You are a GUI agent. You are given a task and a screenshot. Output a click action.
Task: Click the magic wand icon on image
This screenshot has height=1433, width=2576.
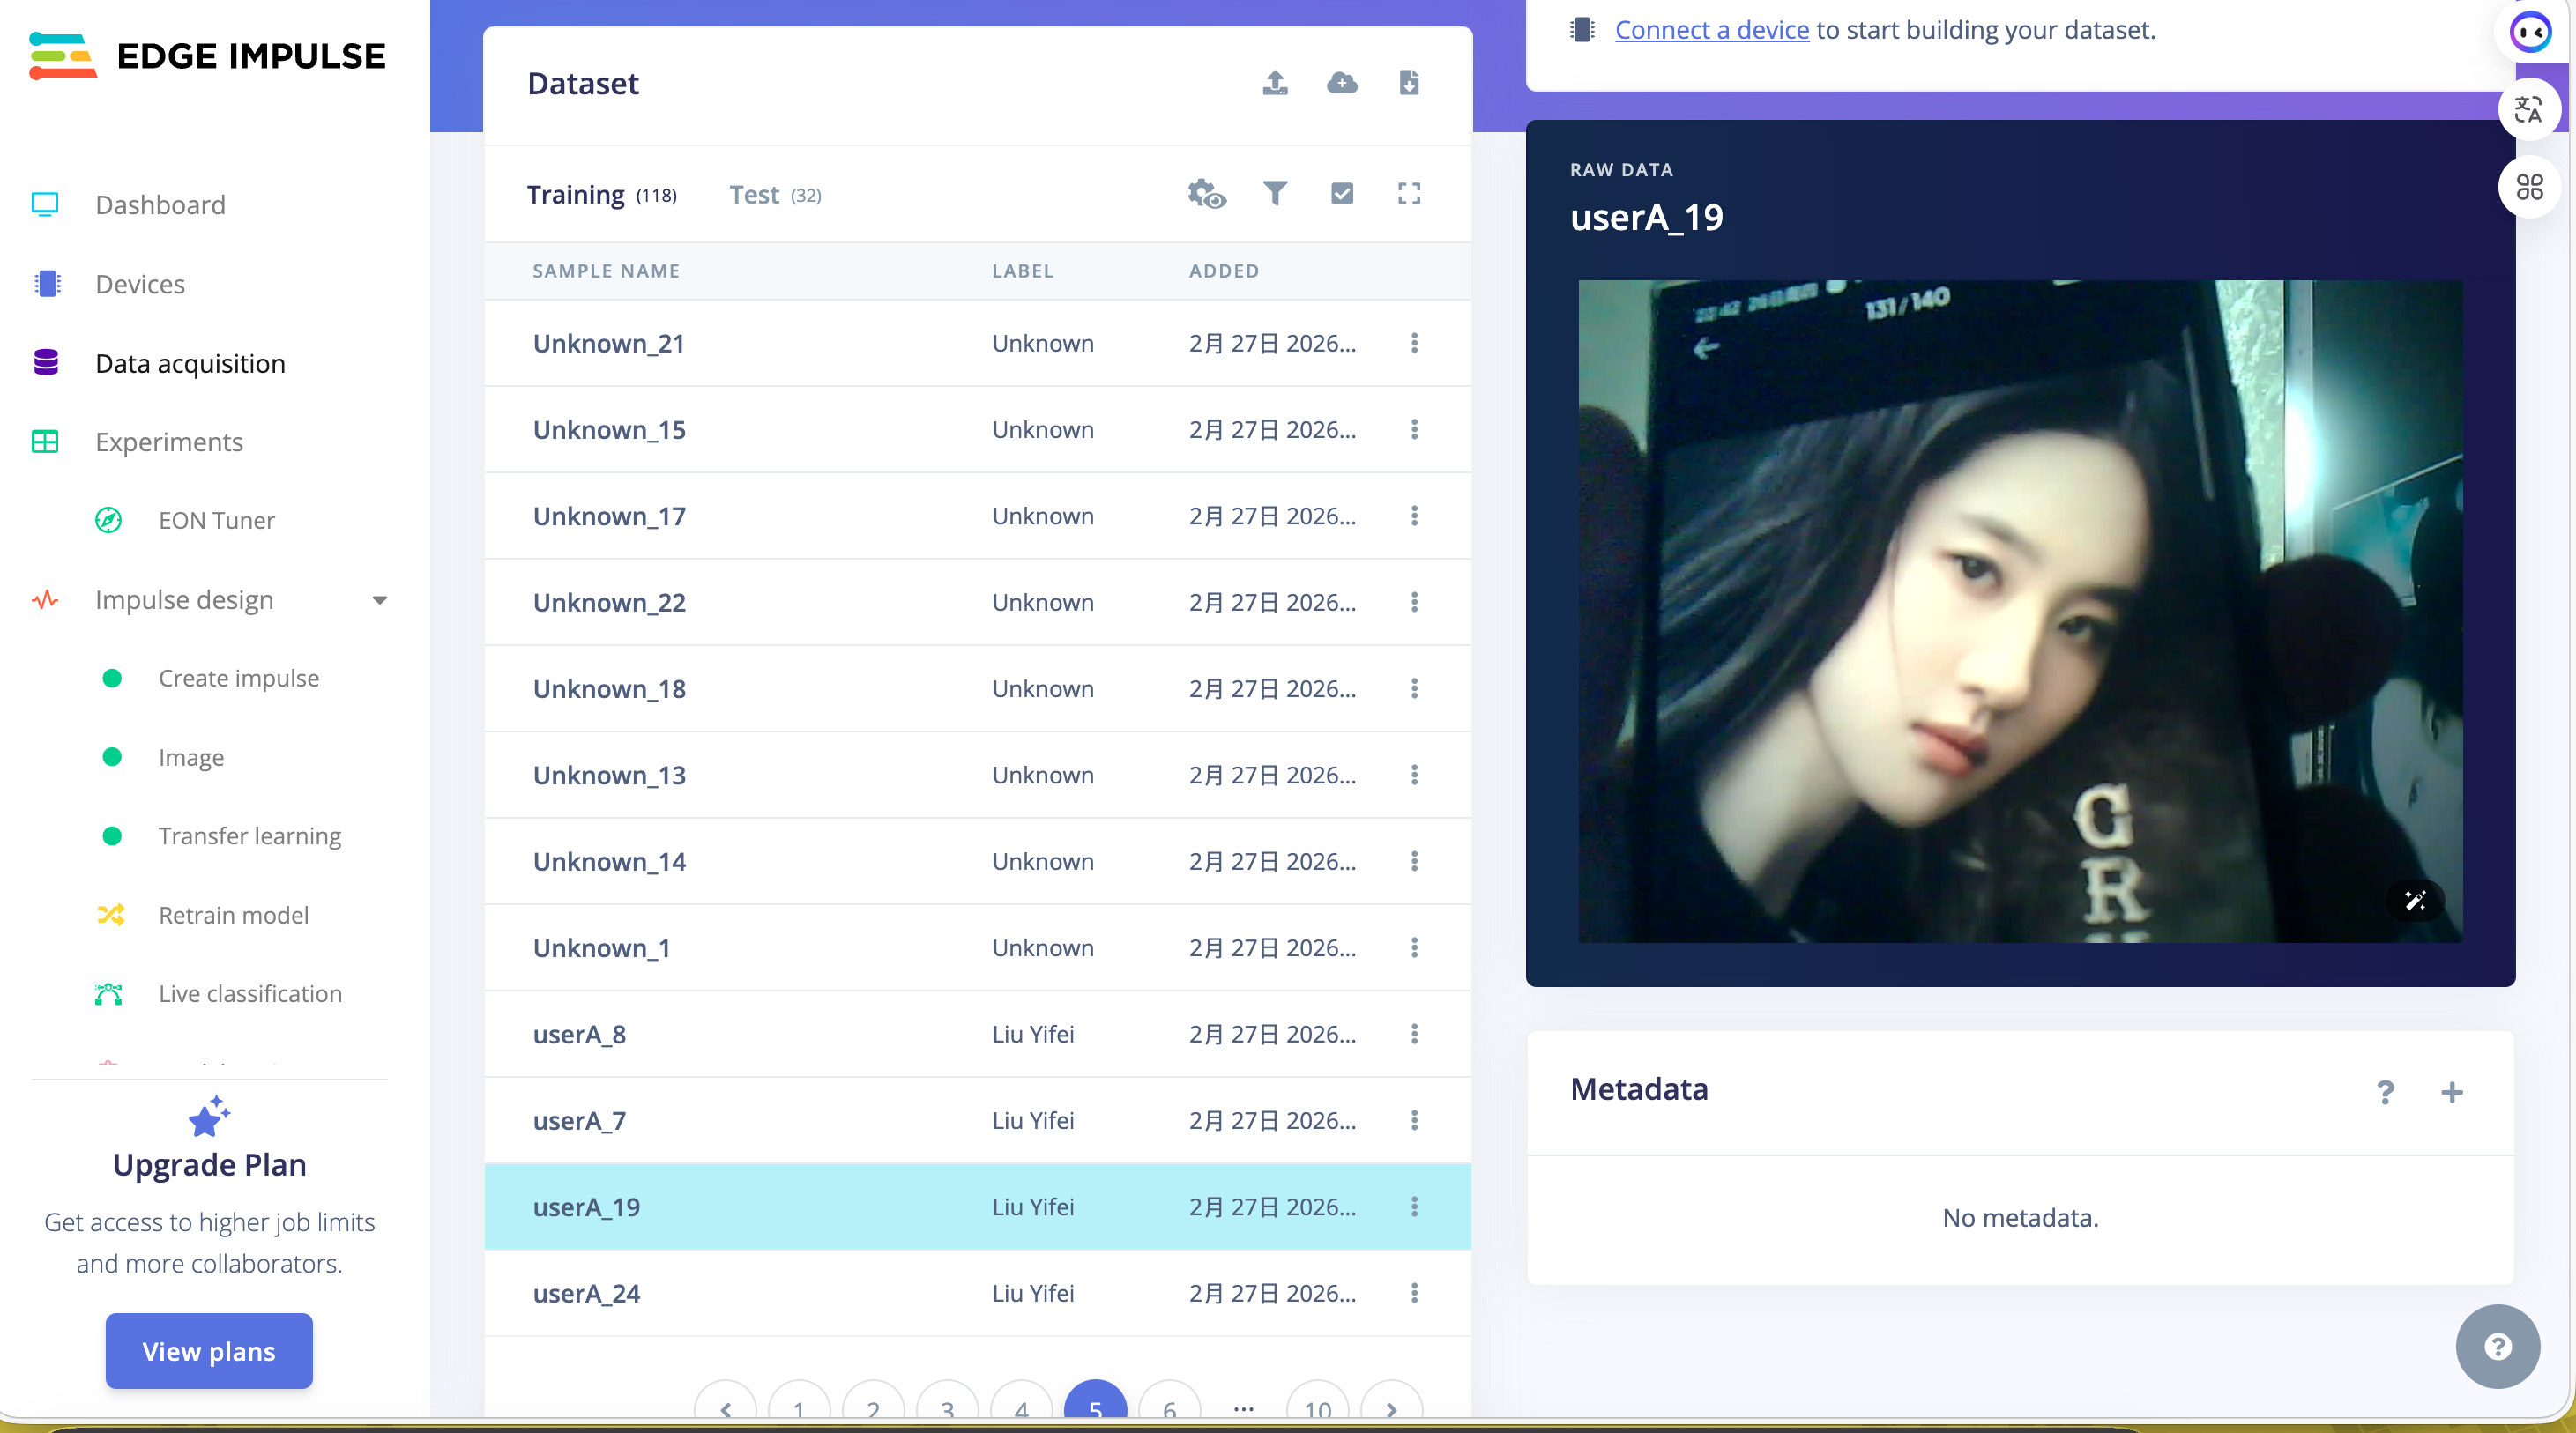[x=2415, y=900]
